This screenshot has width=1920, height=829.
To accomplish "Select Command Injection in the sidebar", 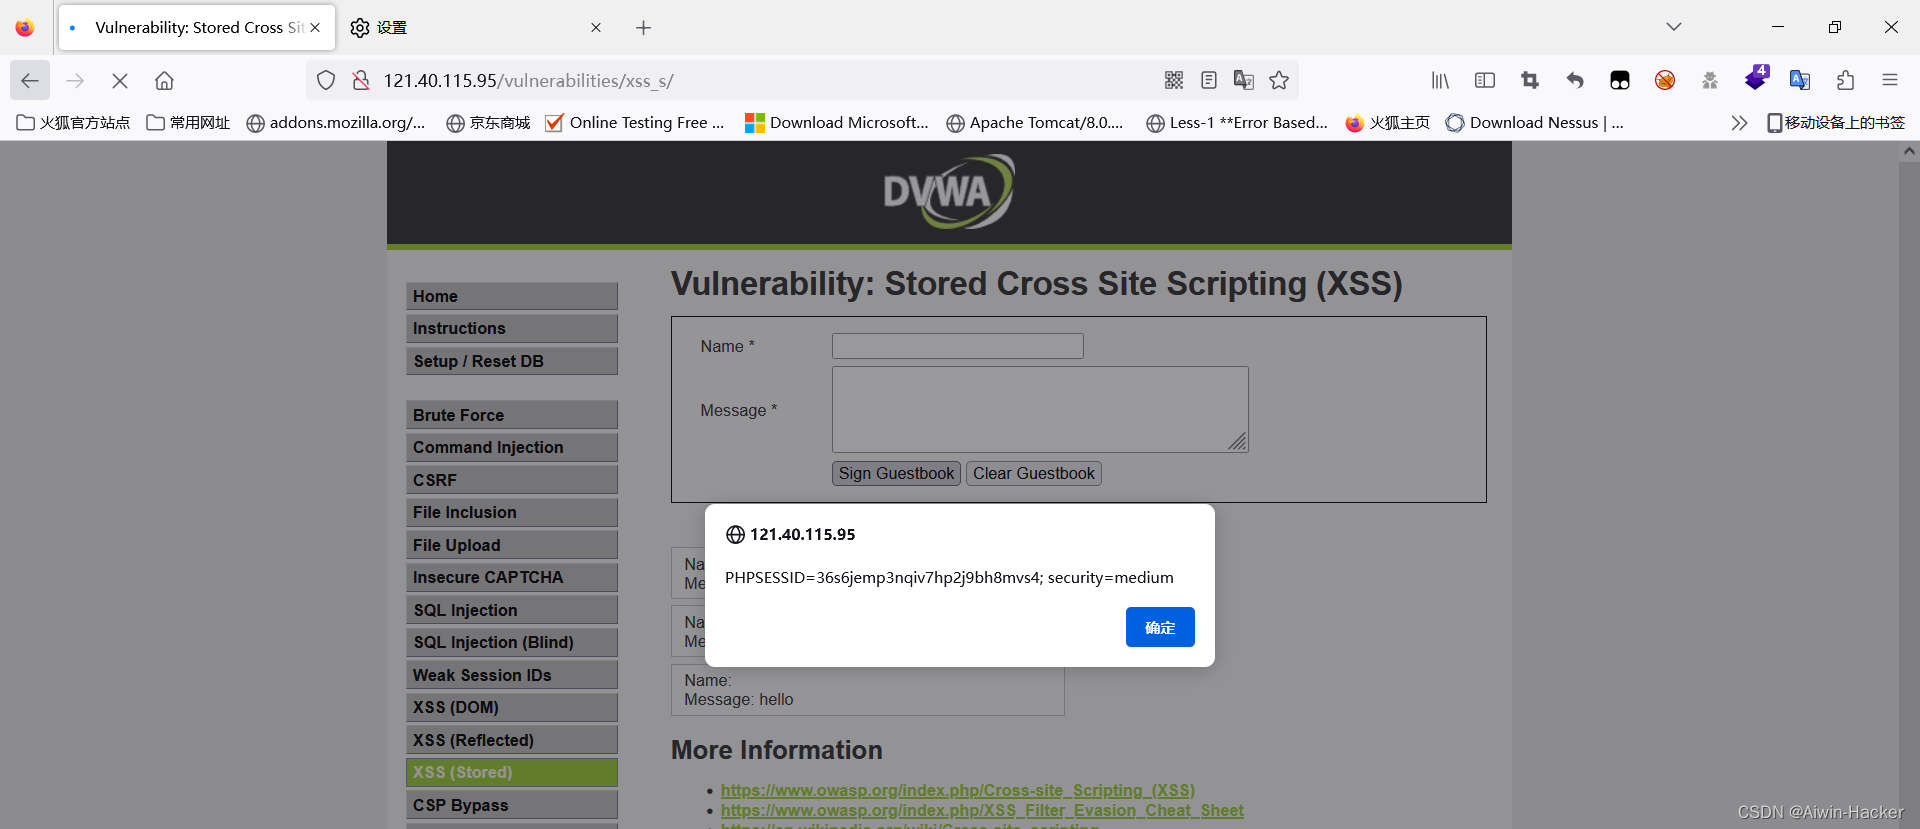I will coord(512,447).
